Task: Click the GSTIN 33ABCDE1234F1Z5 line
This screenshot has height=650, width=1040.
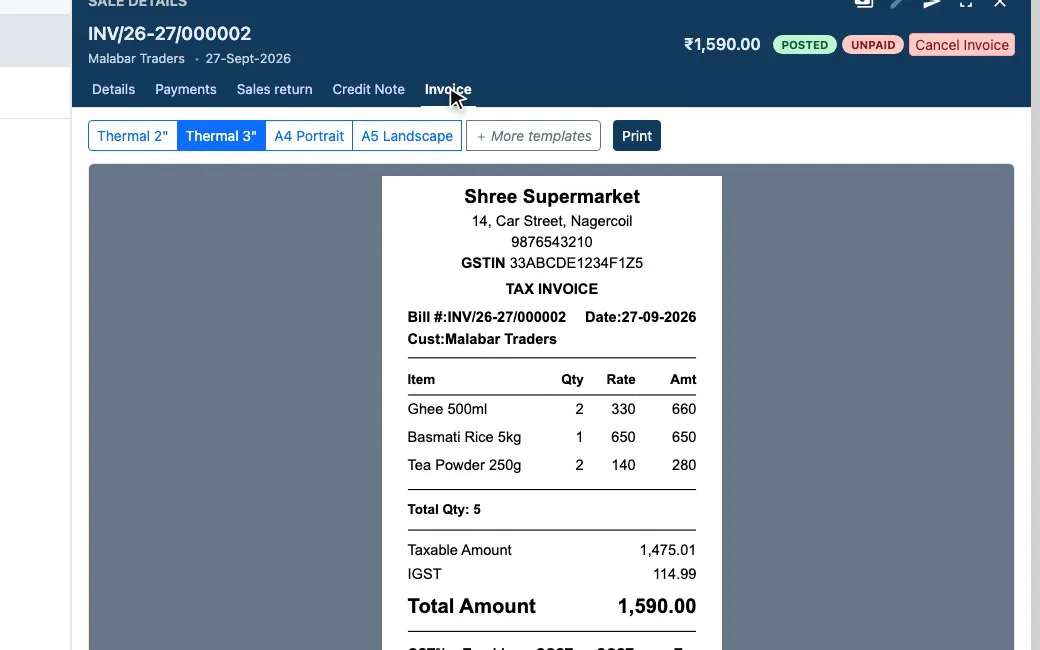Action: [x=552, y=263]
